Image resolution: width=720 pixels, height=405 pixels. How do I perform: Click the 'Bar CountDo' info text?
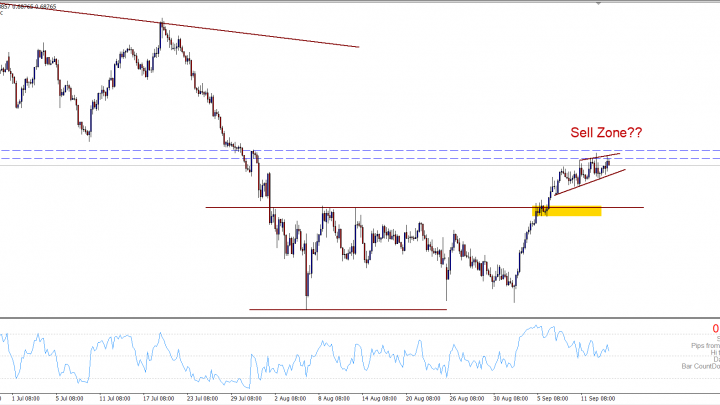(698, 367)
